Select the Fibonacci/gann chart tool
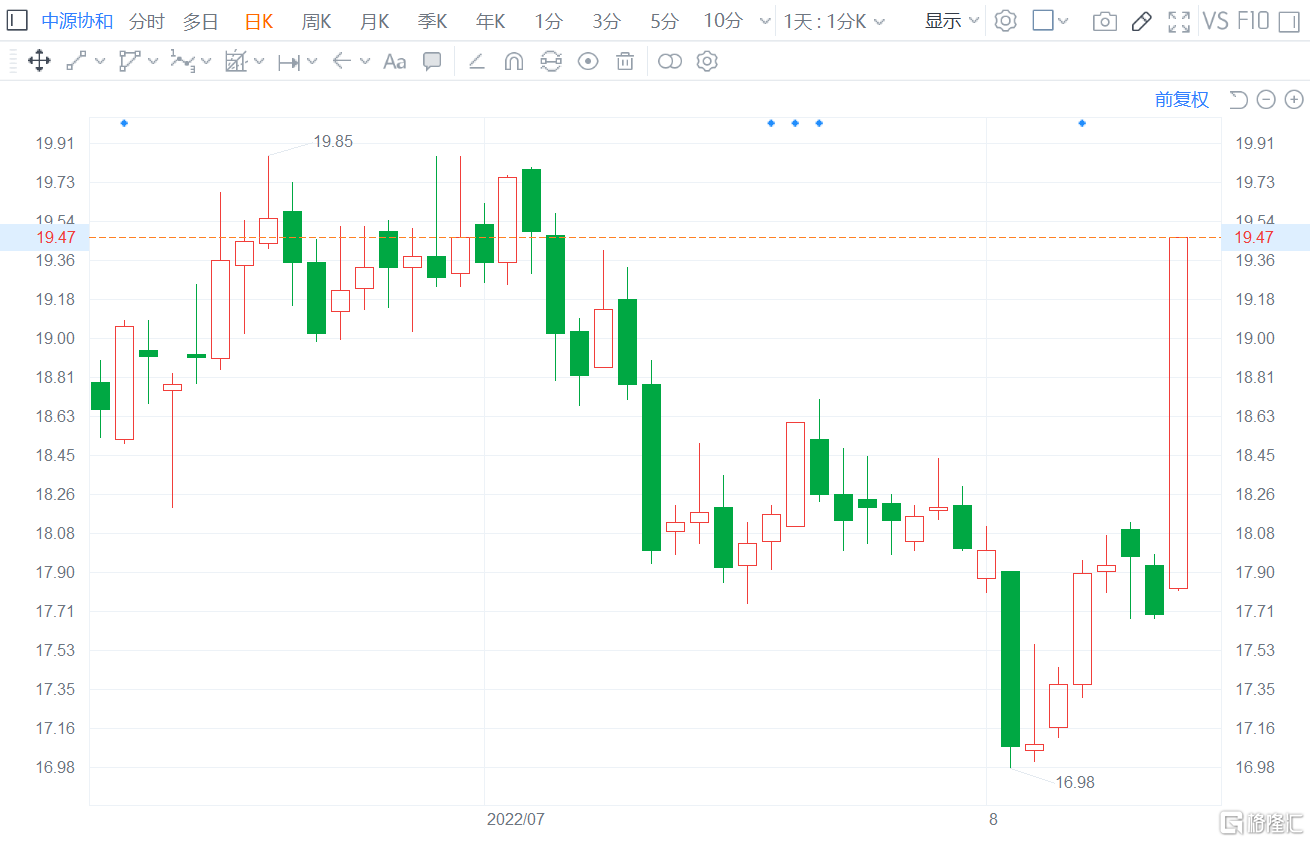 236,61
